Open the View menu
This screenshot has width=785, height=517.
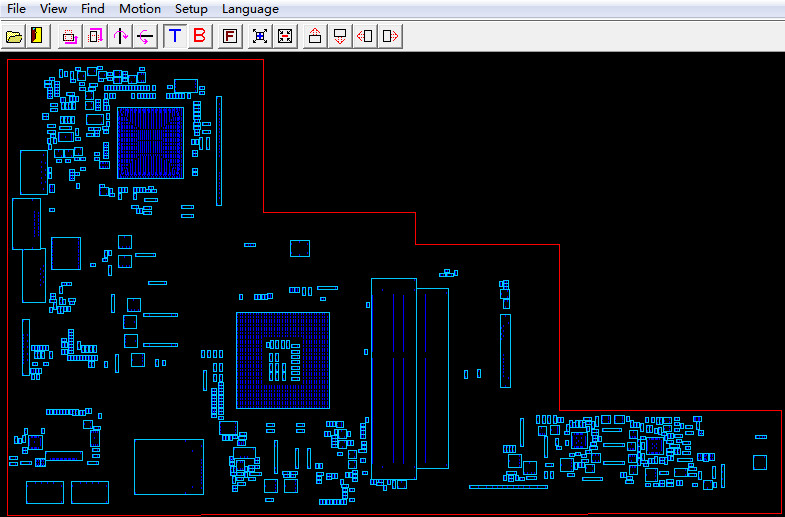[x=54, y=9]
